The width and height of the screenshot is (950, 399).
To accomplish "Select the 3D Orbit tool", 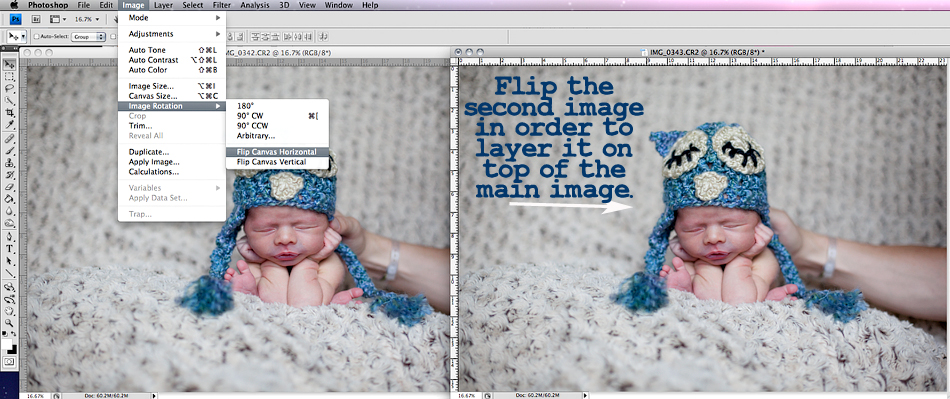I will click(x=10, y=300).
